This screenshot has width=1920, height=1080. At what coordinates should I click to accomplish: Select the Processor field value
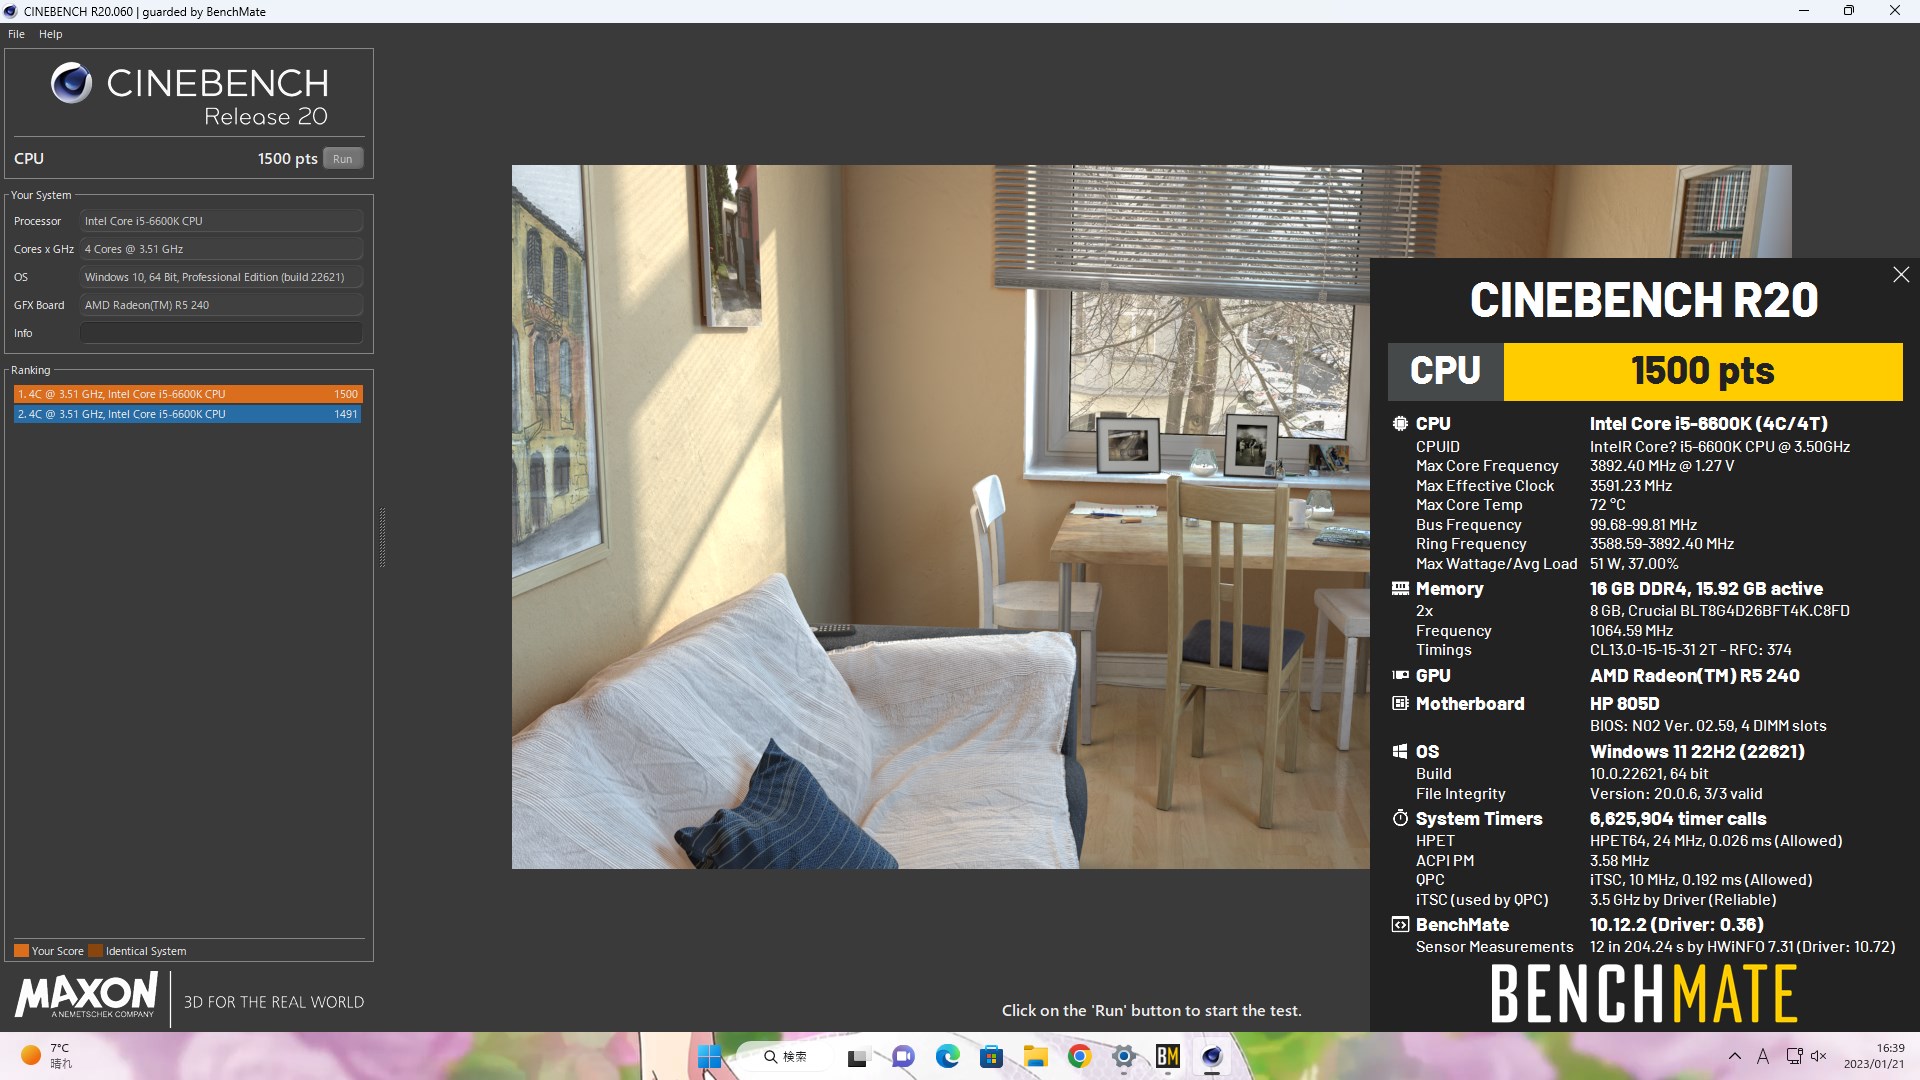click(221, 221)
